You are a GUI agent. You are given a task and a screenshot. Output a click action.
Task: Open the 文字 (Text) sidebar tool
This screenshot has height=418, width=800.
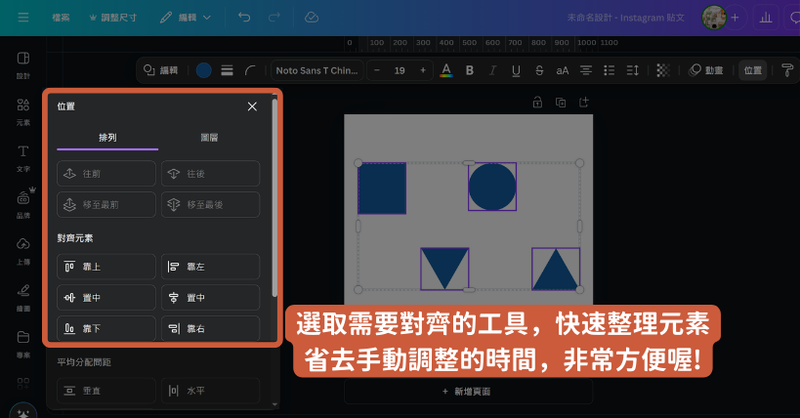tap(23, 156)
